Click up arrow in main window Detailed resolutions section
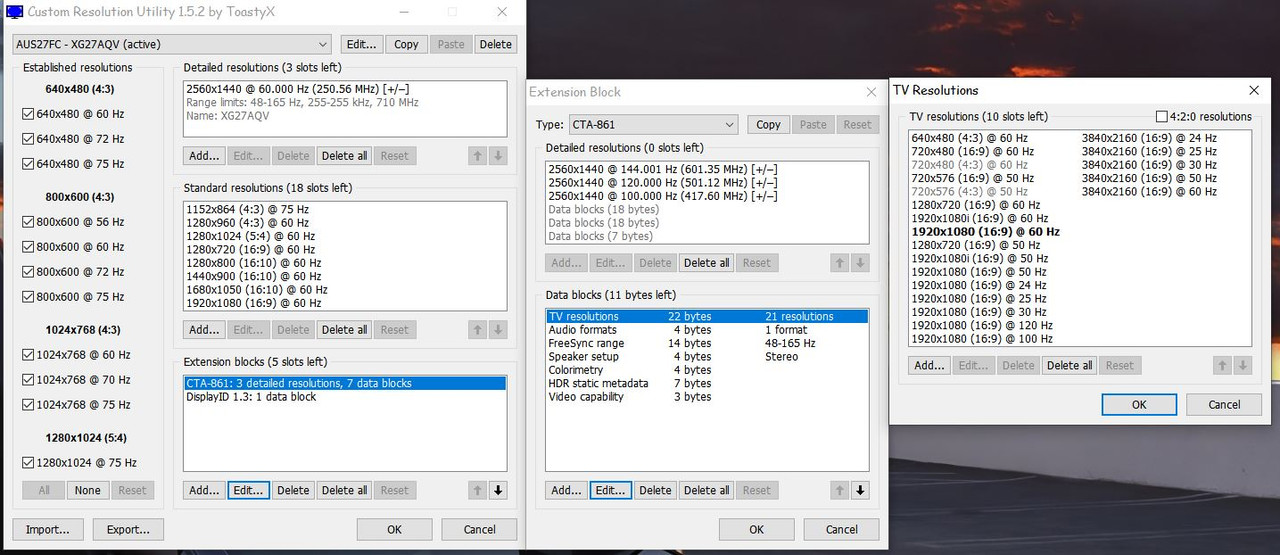Screen dimensions: 1280x555 pos(478,156)
